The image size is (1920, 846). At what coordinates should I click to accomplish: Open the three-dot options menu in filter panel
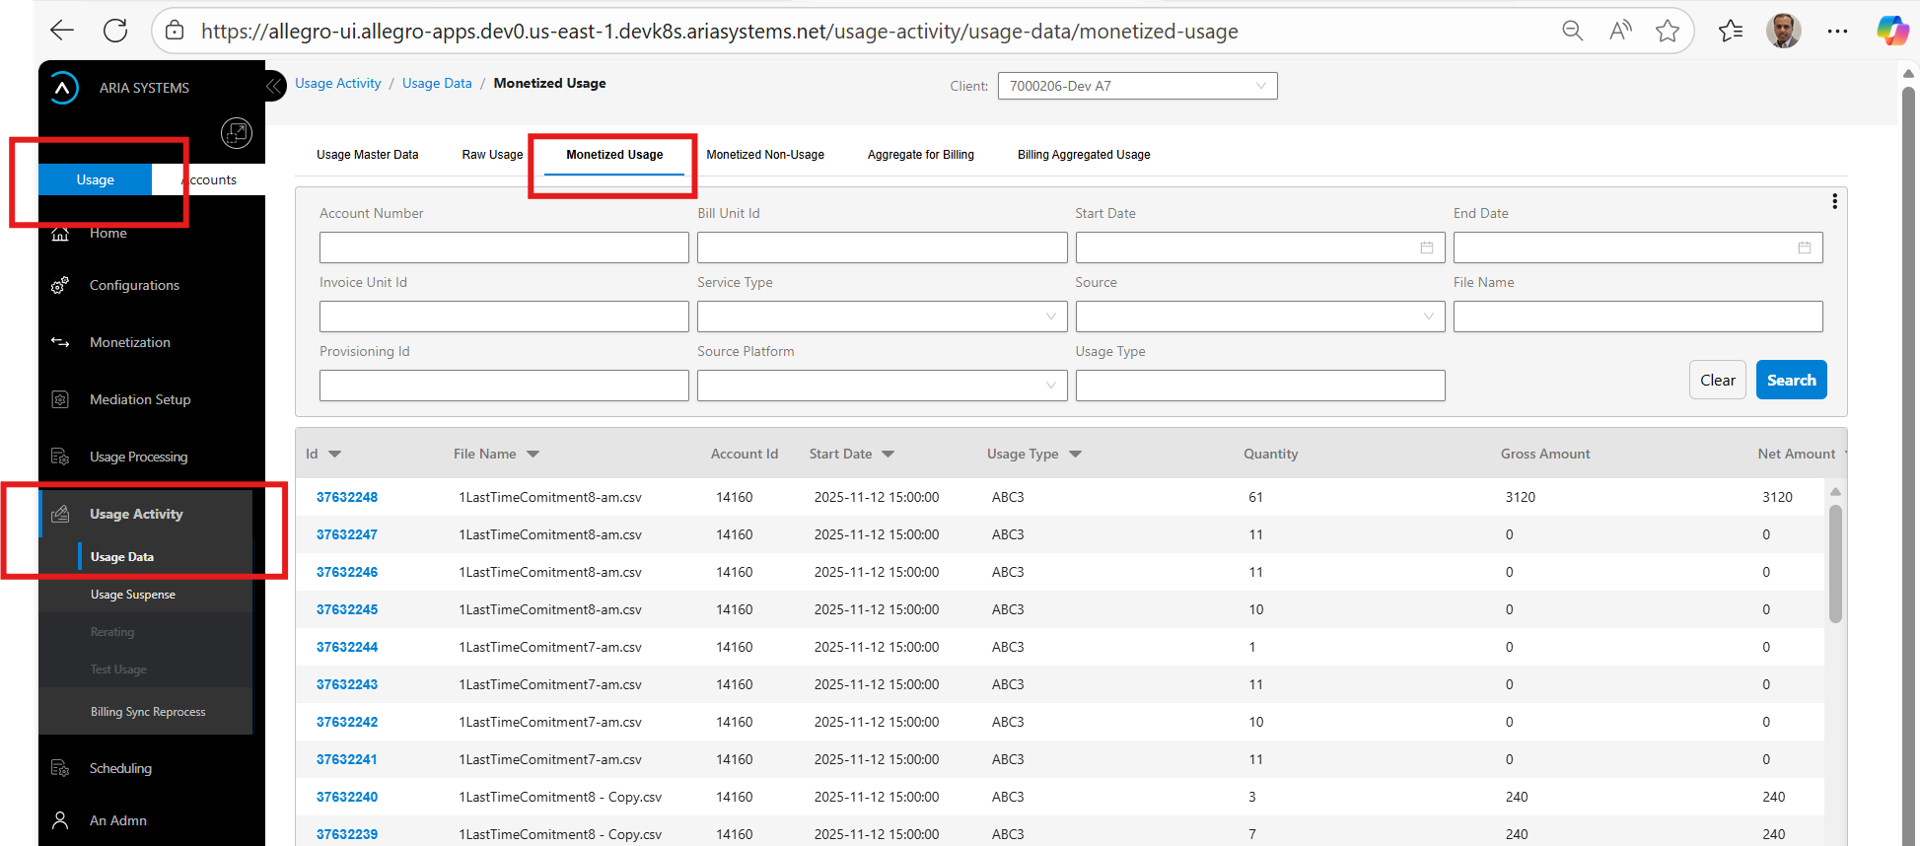[1834, 202]
